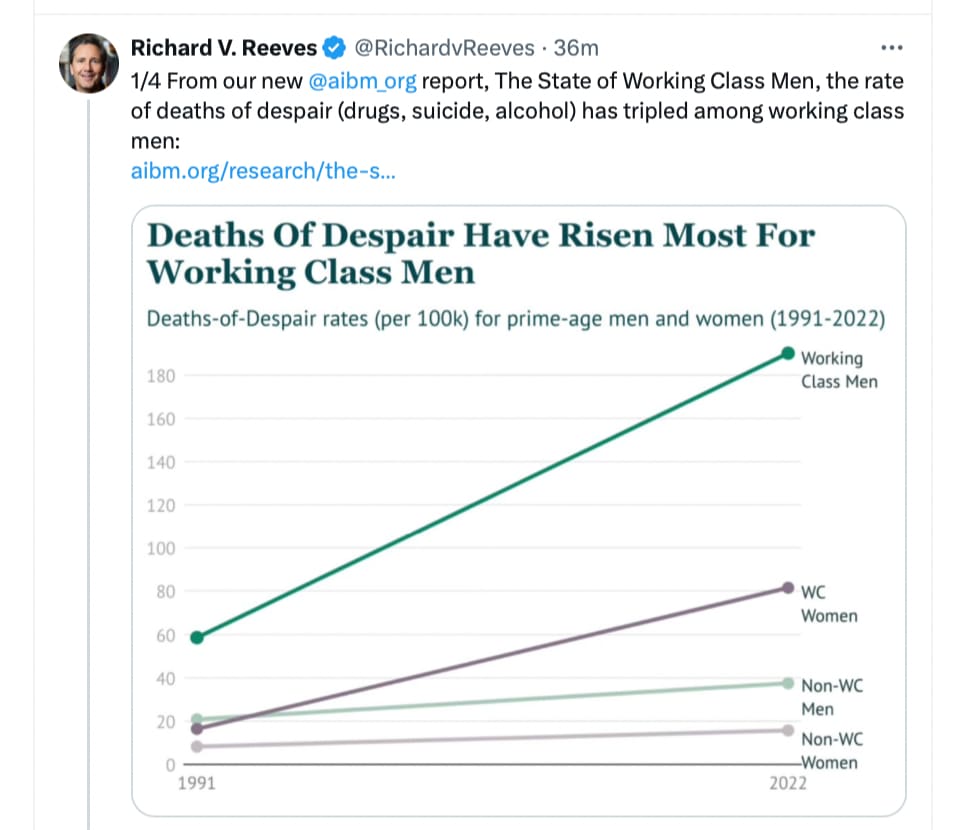Open the three-dot more options menu
Image resolution: width=976 pixels, height=830 pixels.
point(891,48)
